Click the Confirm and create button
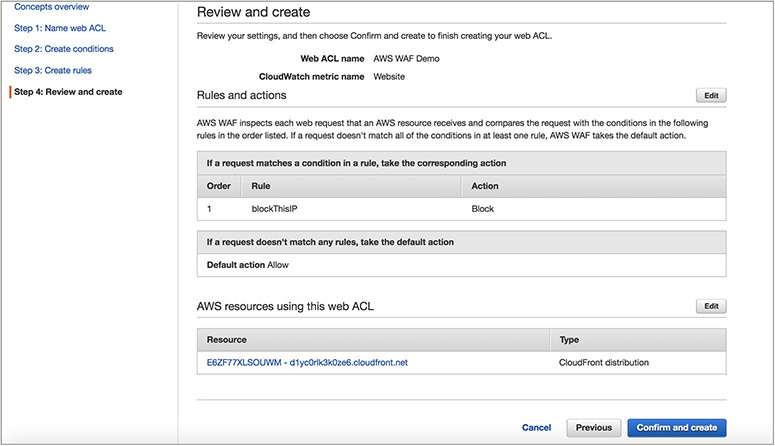 [x=676, y=428]
